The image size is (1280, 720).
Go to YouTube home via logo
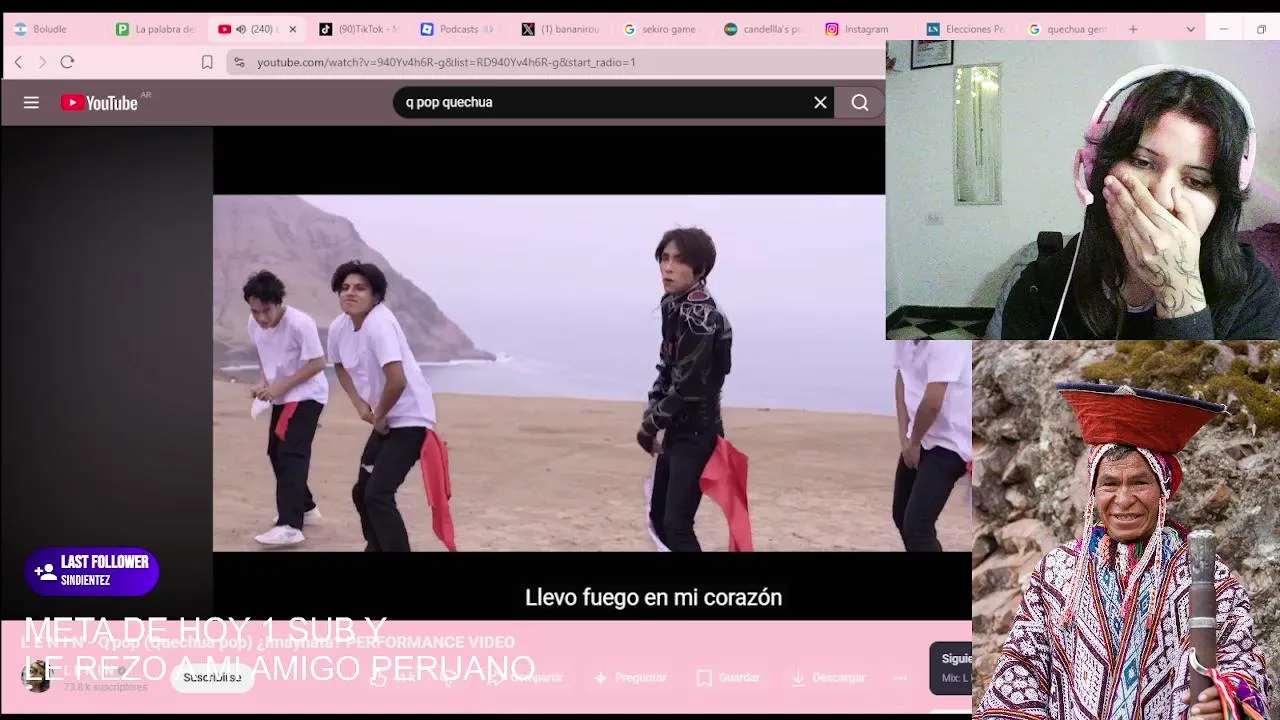[99, 102]
